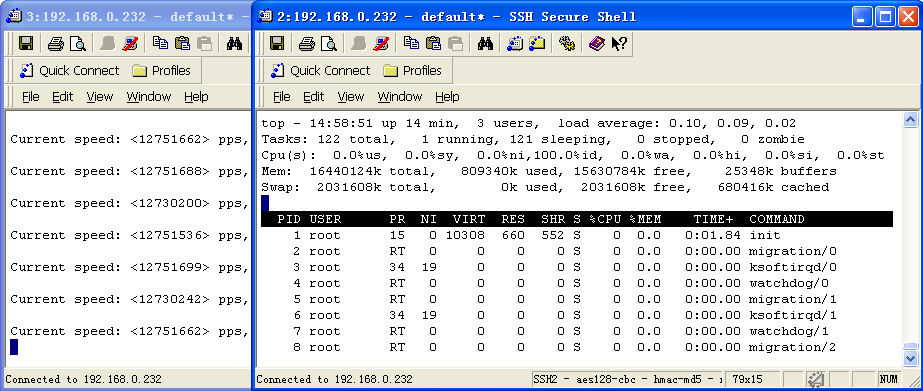The image size is (923, 391).
Task: Click Print icon in window 3 toolbar
Action: pyautogui.click(x=56, y=43)
